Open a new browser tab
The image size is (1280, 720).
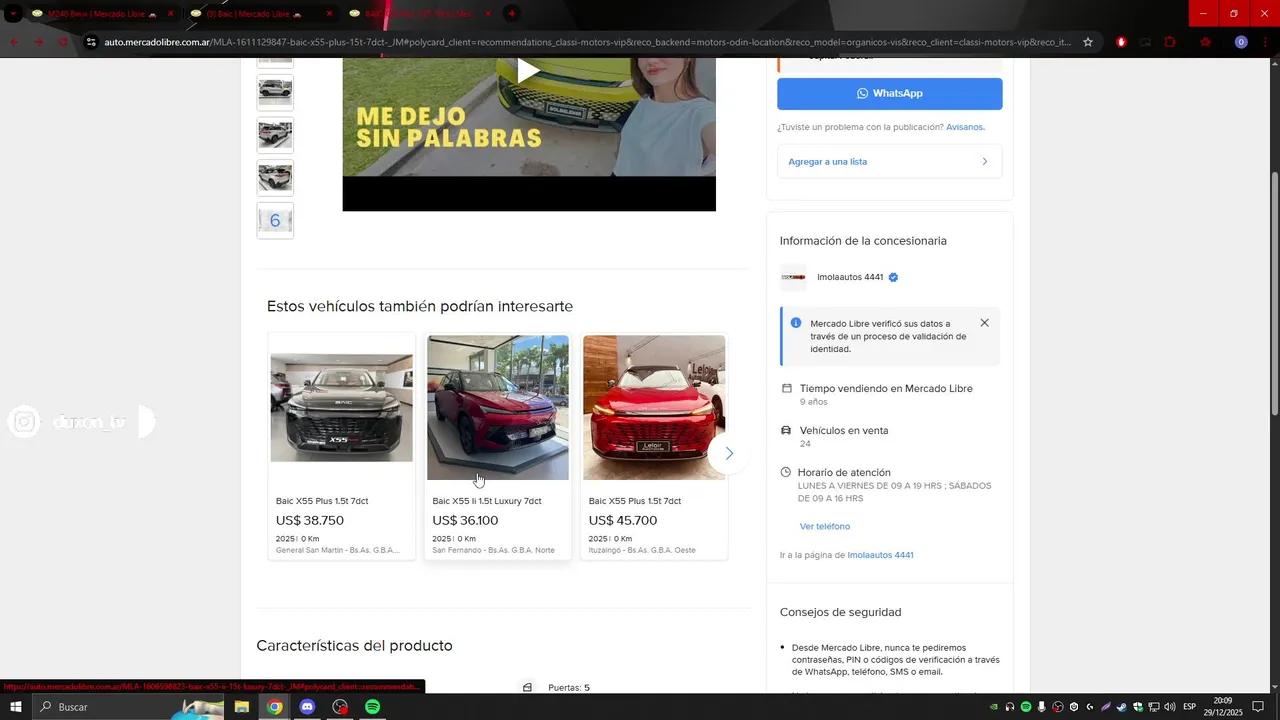click(512, 14)
